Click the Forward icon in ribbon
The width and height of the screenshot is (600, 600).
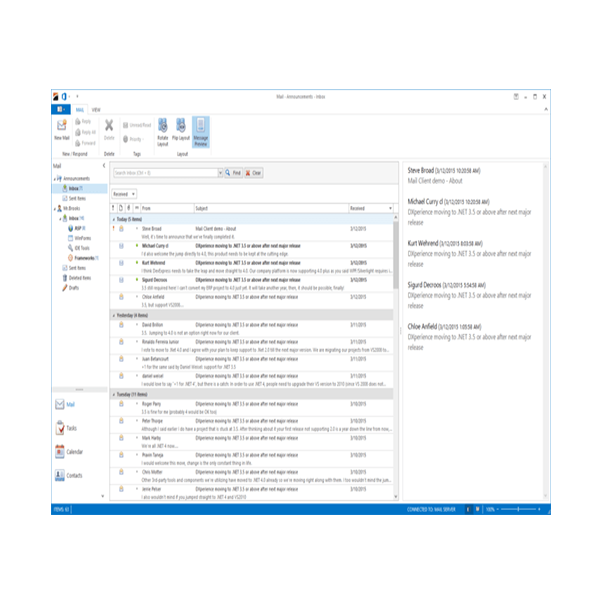pyautogui.click(x=78, y=143)
